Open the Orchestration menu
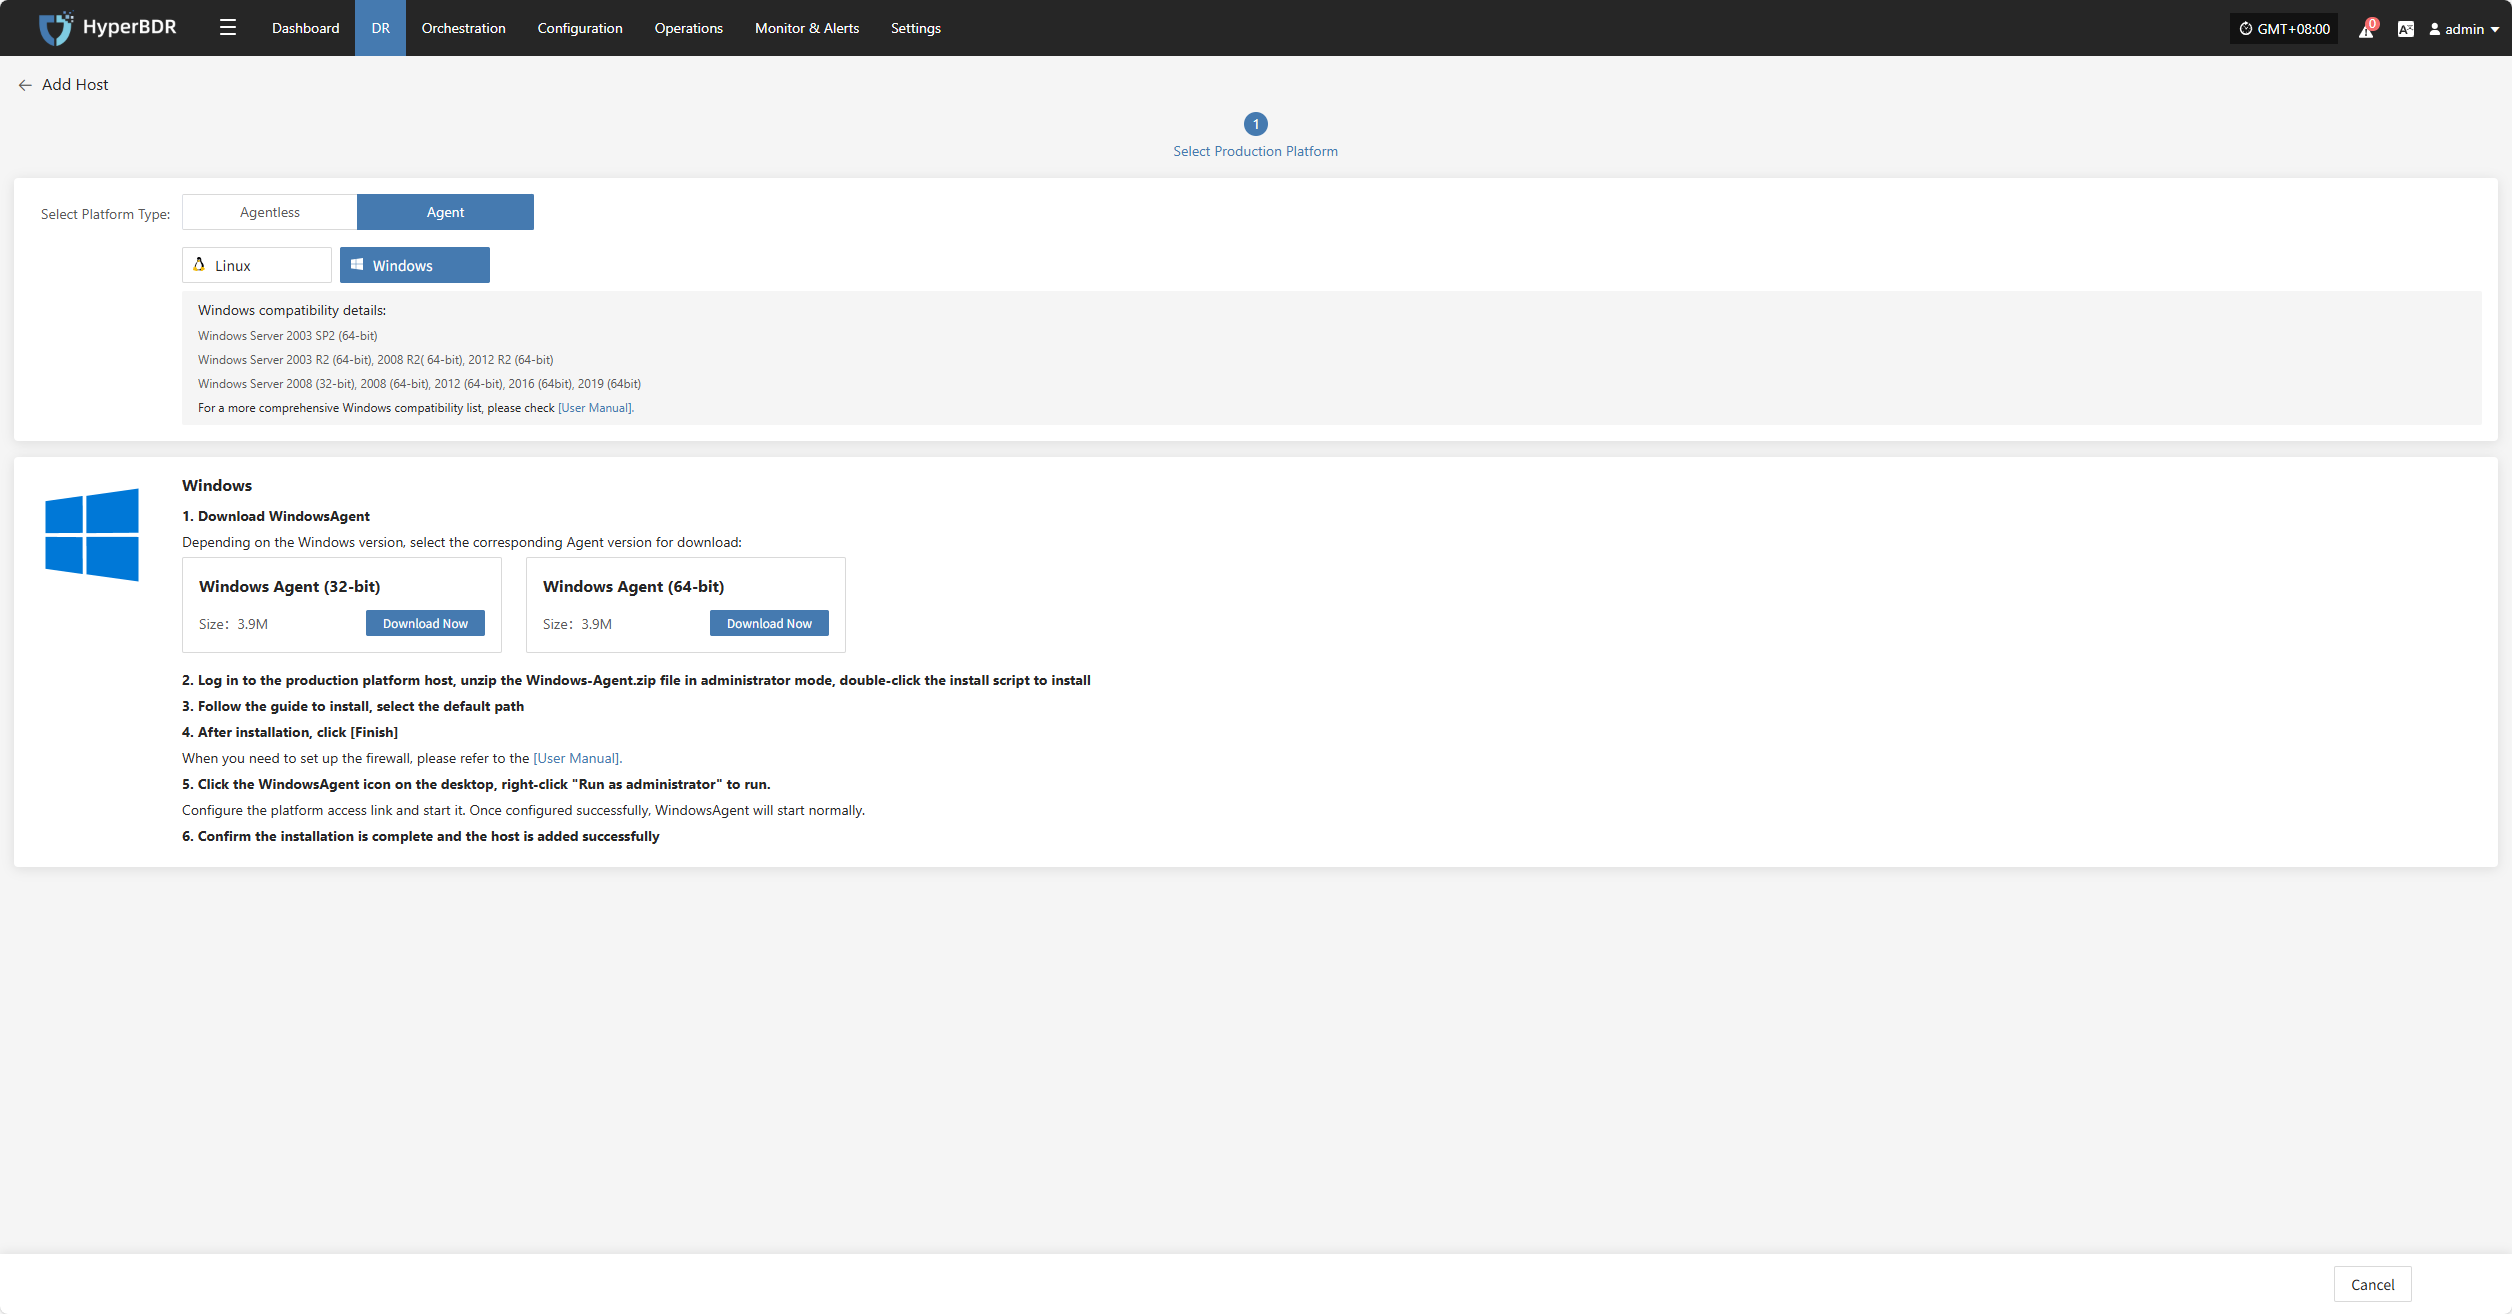 point(463,28)
